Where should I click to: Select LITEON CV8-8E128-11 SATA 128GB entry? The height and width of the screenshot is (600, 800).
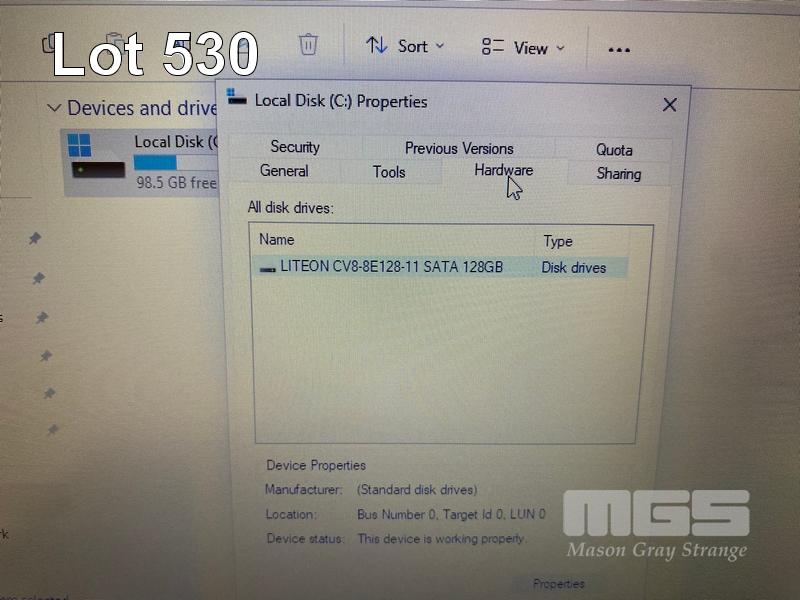coord(392,267)
